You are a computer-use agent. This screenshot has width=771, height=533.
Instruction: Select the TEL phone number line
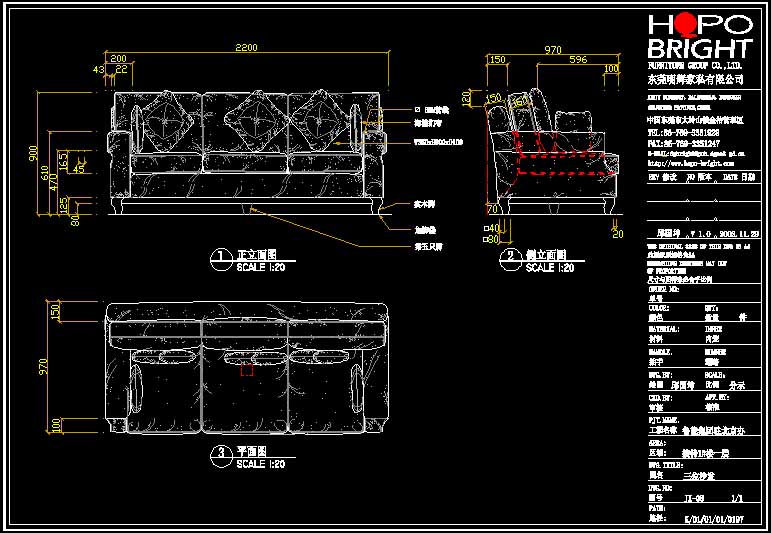coord(683,132)
